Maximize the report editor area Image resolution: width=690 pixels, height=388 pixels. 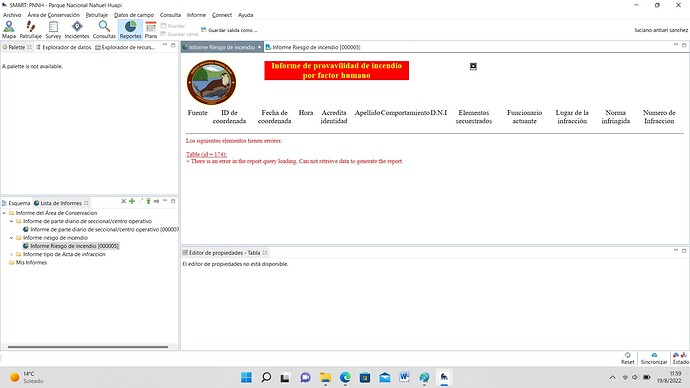point(684,45)
